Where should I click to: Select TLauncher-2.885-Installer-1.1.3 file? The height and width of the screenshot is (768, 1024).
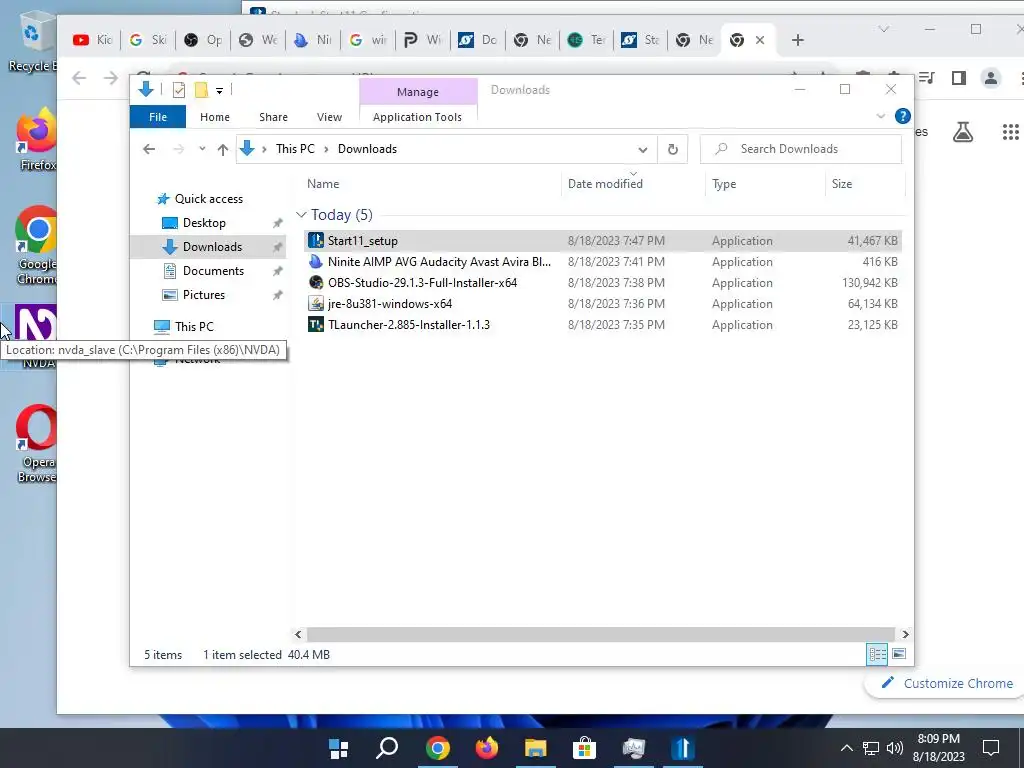point(602,325)
